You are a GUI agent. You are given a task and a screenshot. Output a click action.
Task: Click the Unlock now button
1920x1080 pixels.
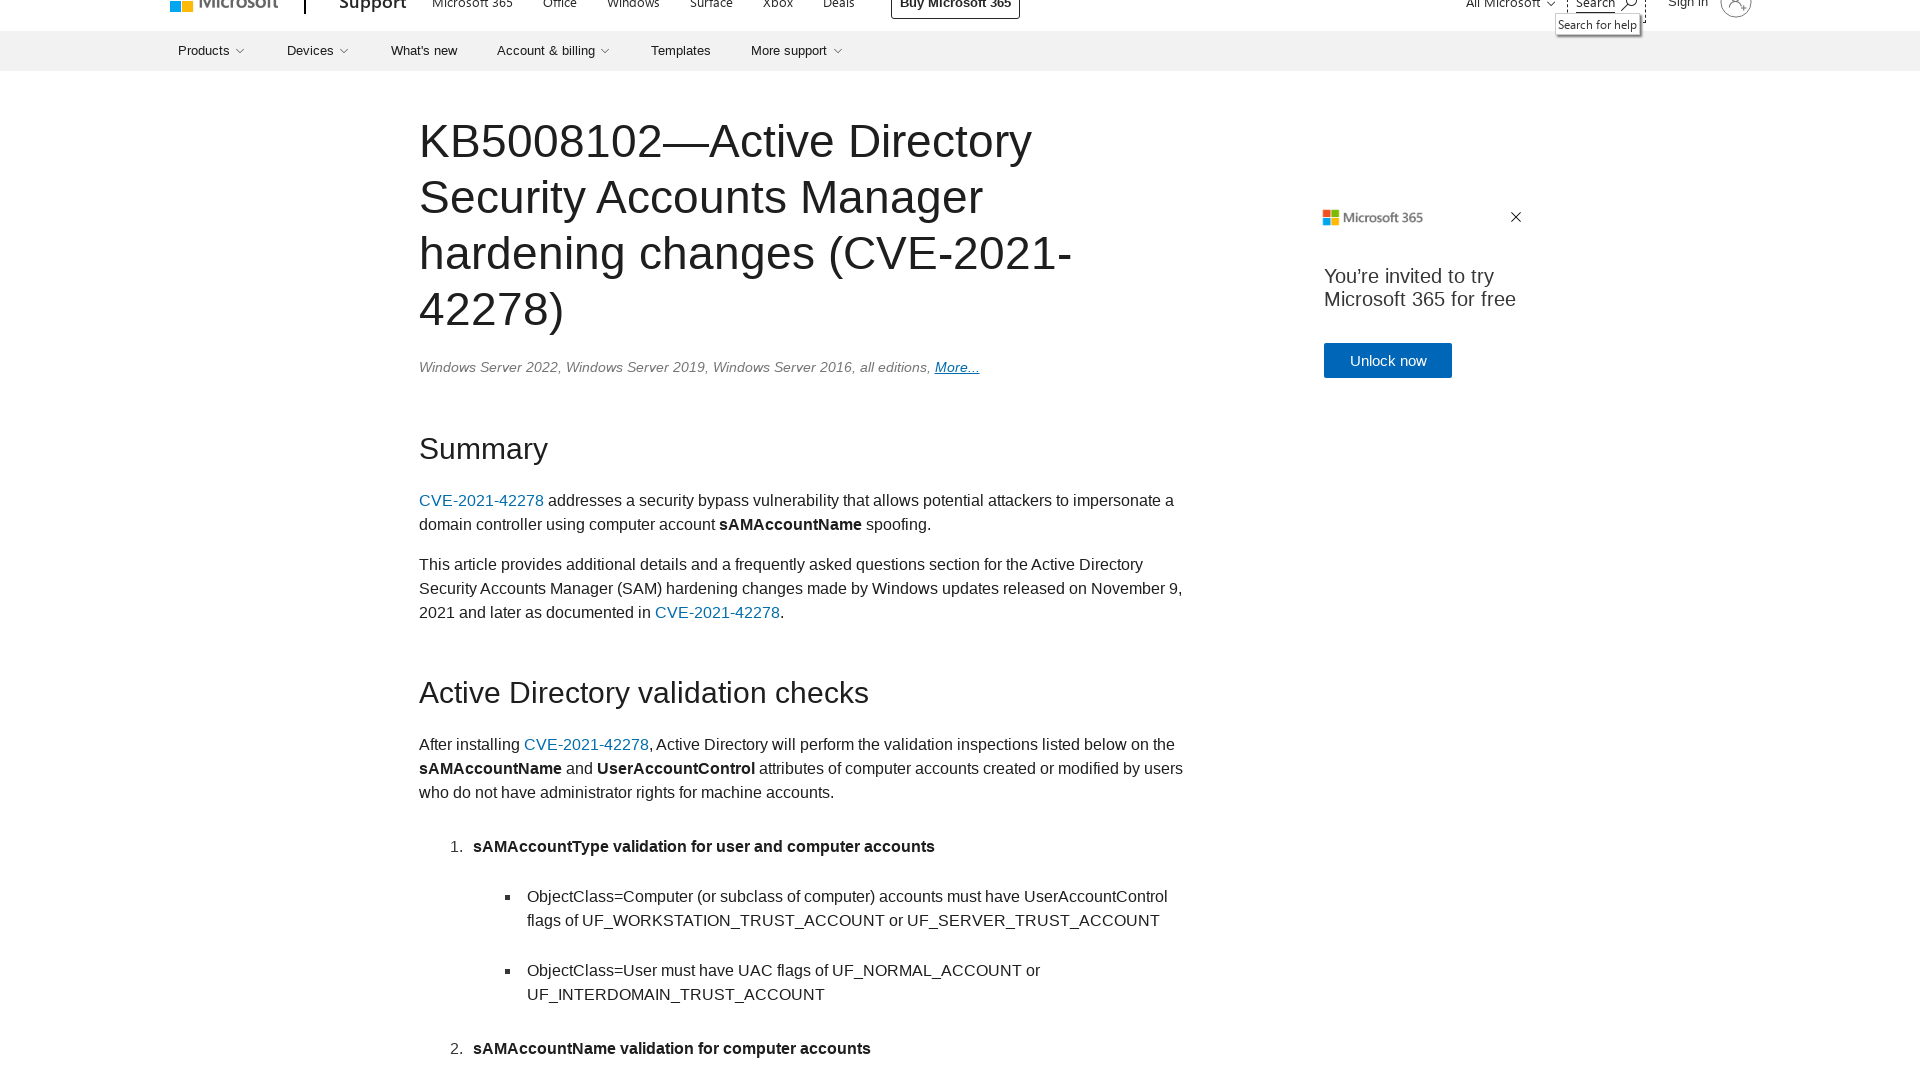coord(1388,361)
